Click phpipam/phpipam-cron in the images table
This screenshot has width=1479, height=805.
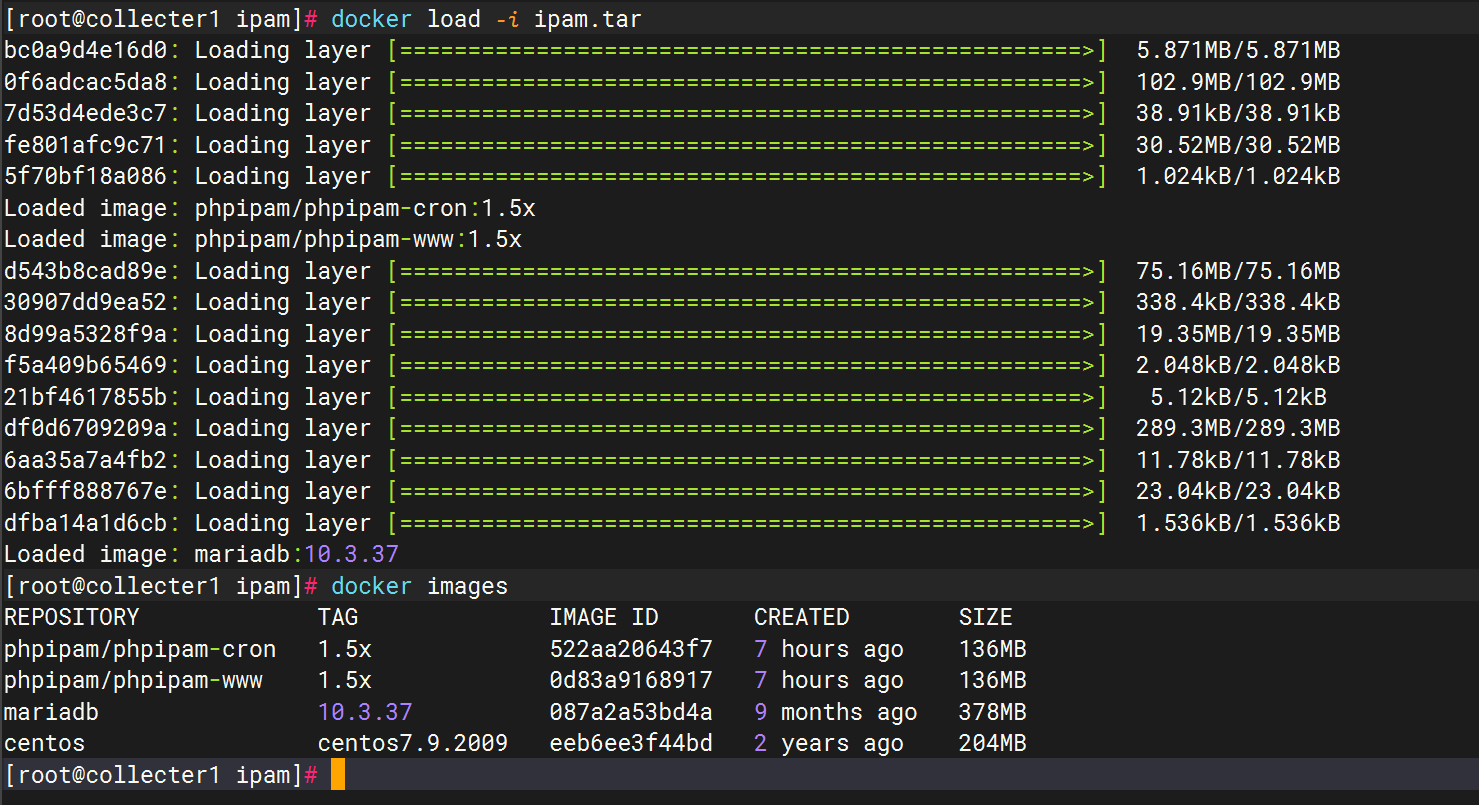tap(140, 649)
